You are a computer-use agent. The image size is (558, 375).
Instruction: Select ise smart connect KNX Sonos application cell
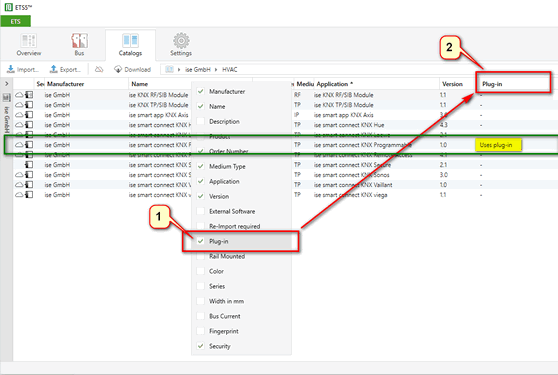coord(351,175)
